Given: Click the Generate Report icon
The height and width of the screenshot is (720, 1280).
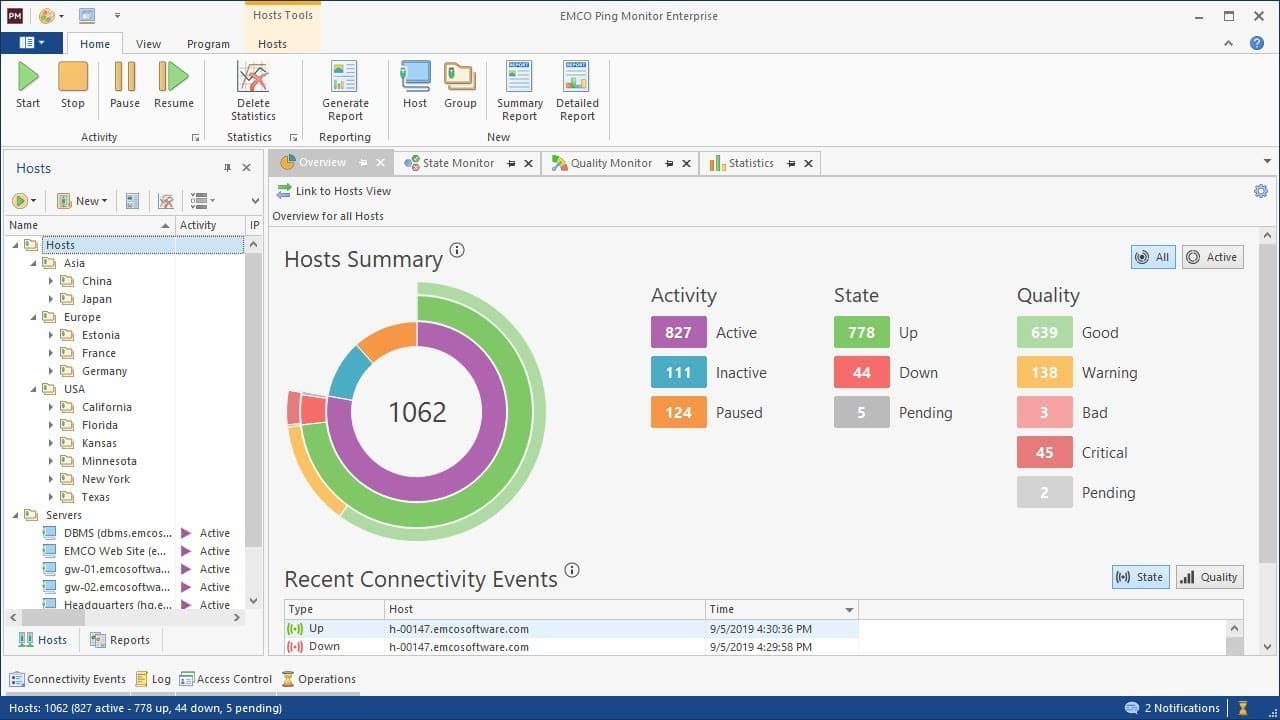Looking at the screenshot, I should point(344,88).
